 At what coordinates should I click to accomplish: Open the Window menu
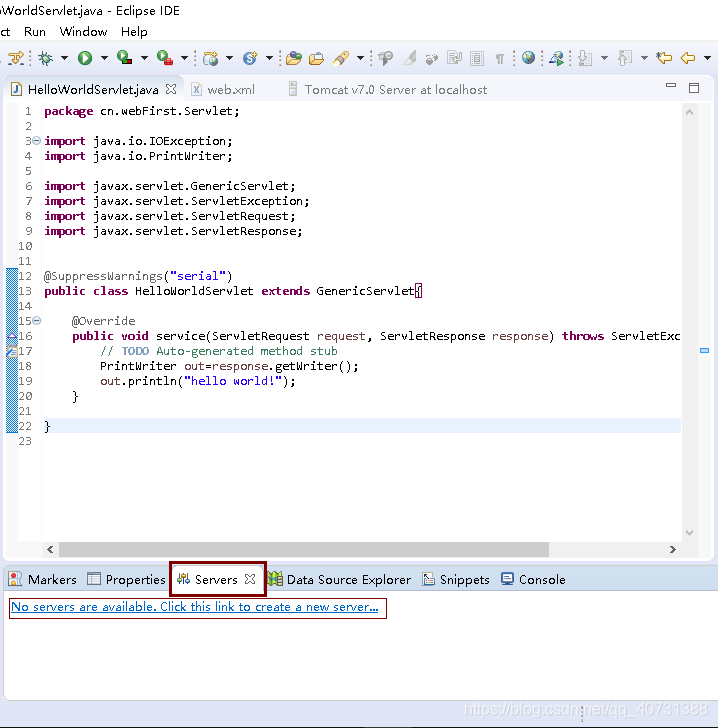pos(84,32)
